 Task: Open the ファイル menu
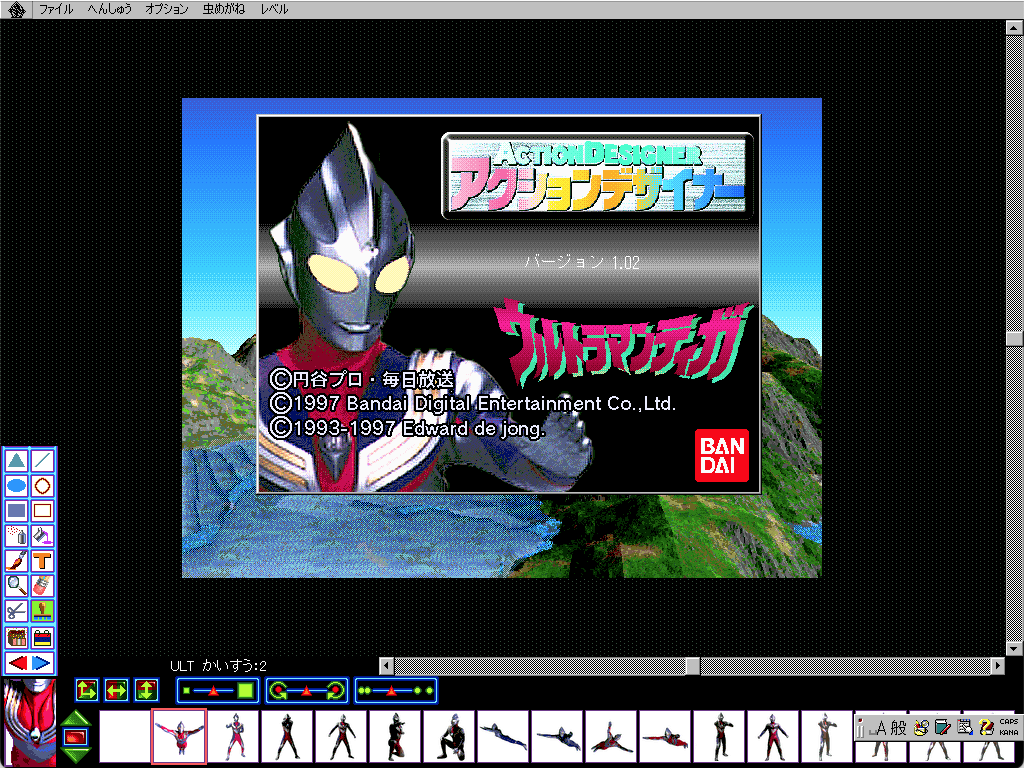(x=56, y=9)
